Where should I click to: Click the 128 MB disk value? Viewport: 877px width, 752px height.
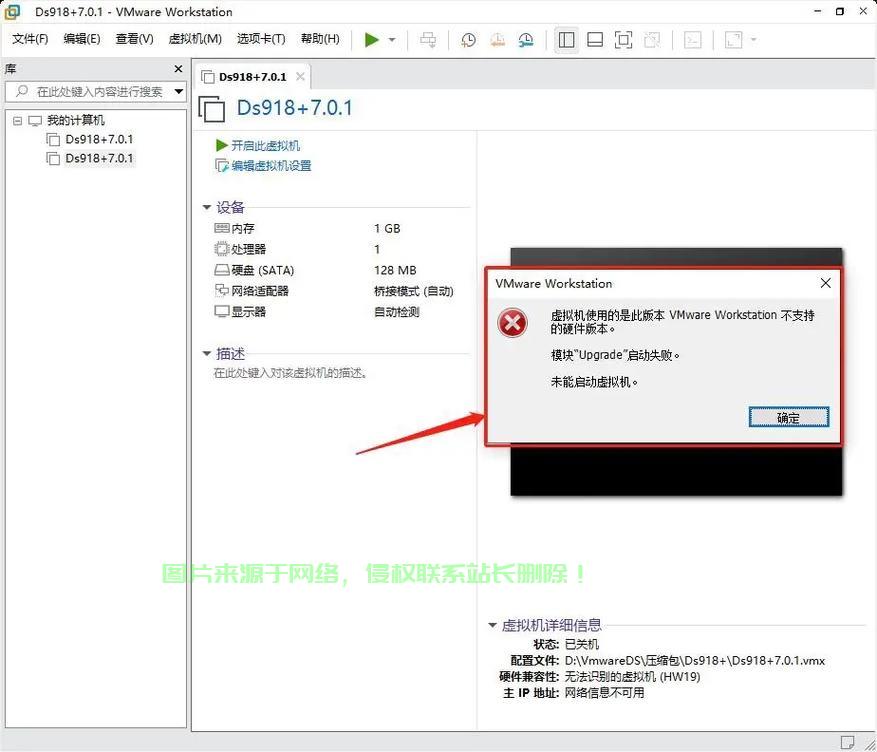[x=395, y=270]
